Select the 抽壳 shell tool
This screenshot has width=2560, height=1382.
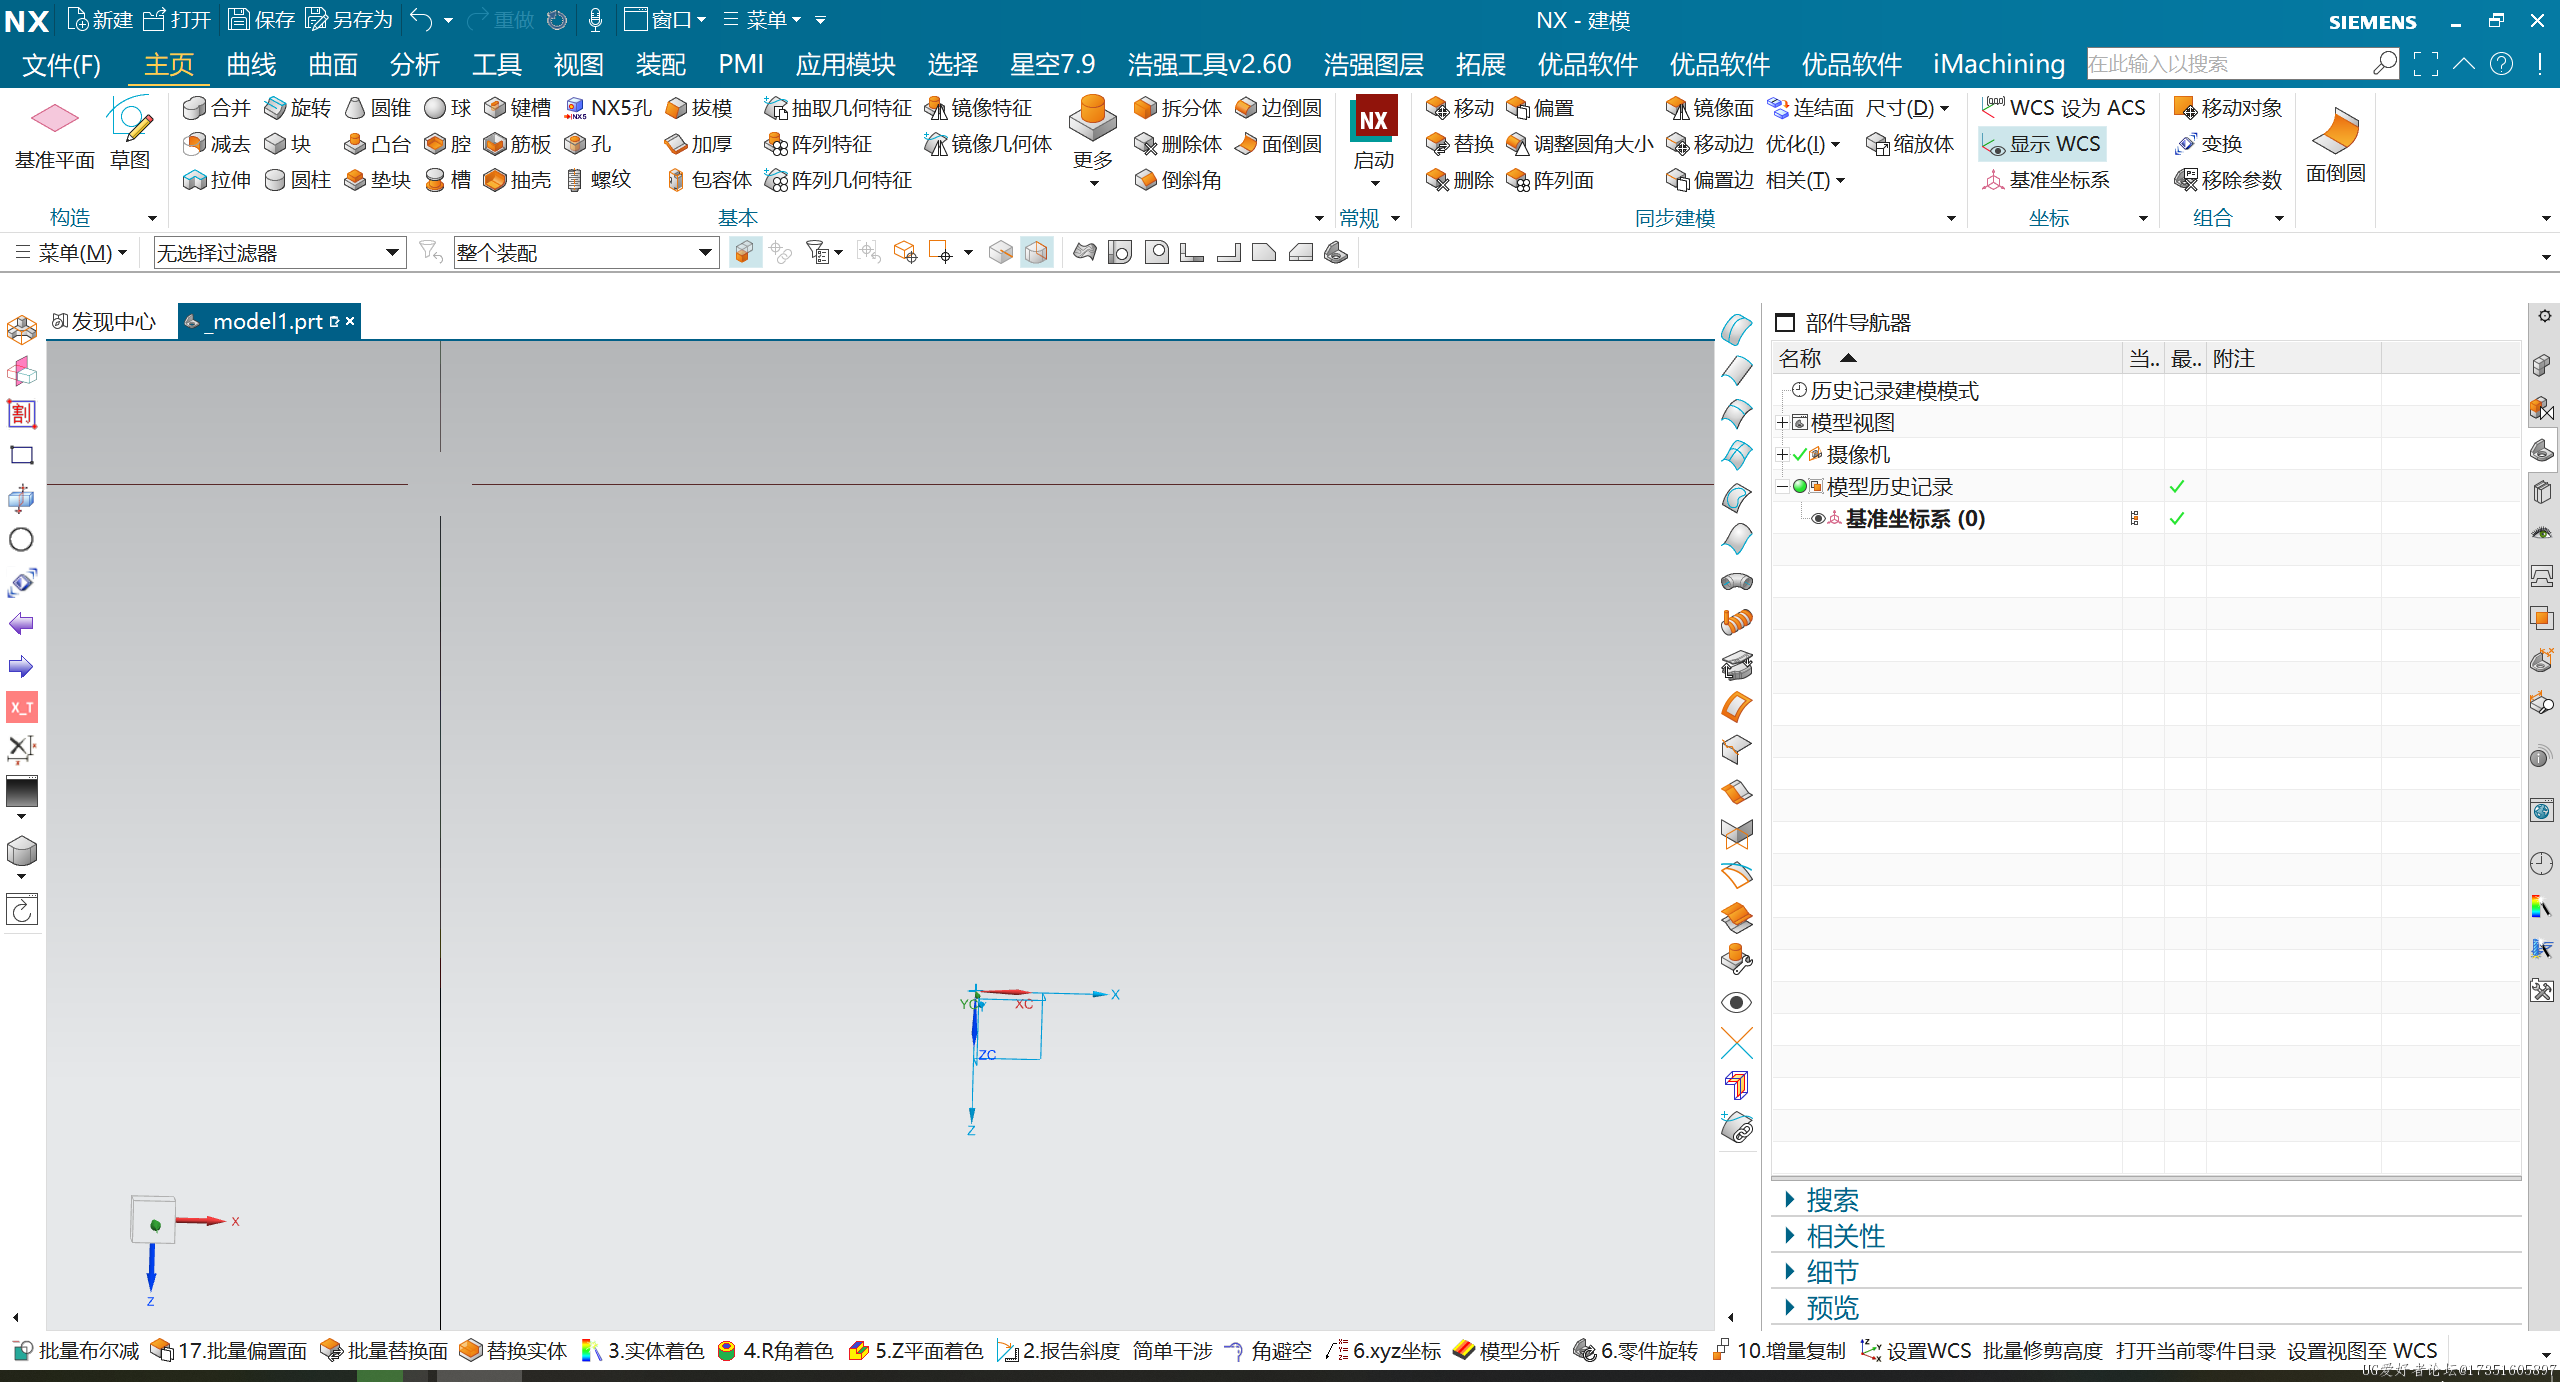(517, 180)
